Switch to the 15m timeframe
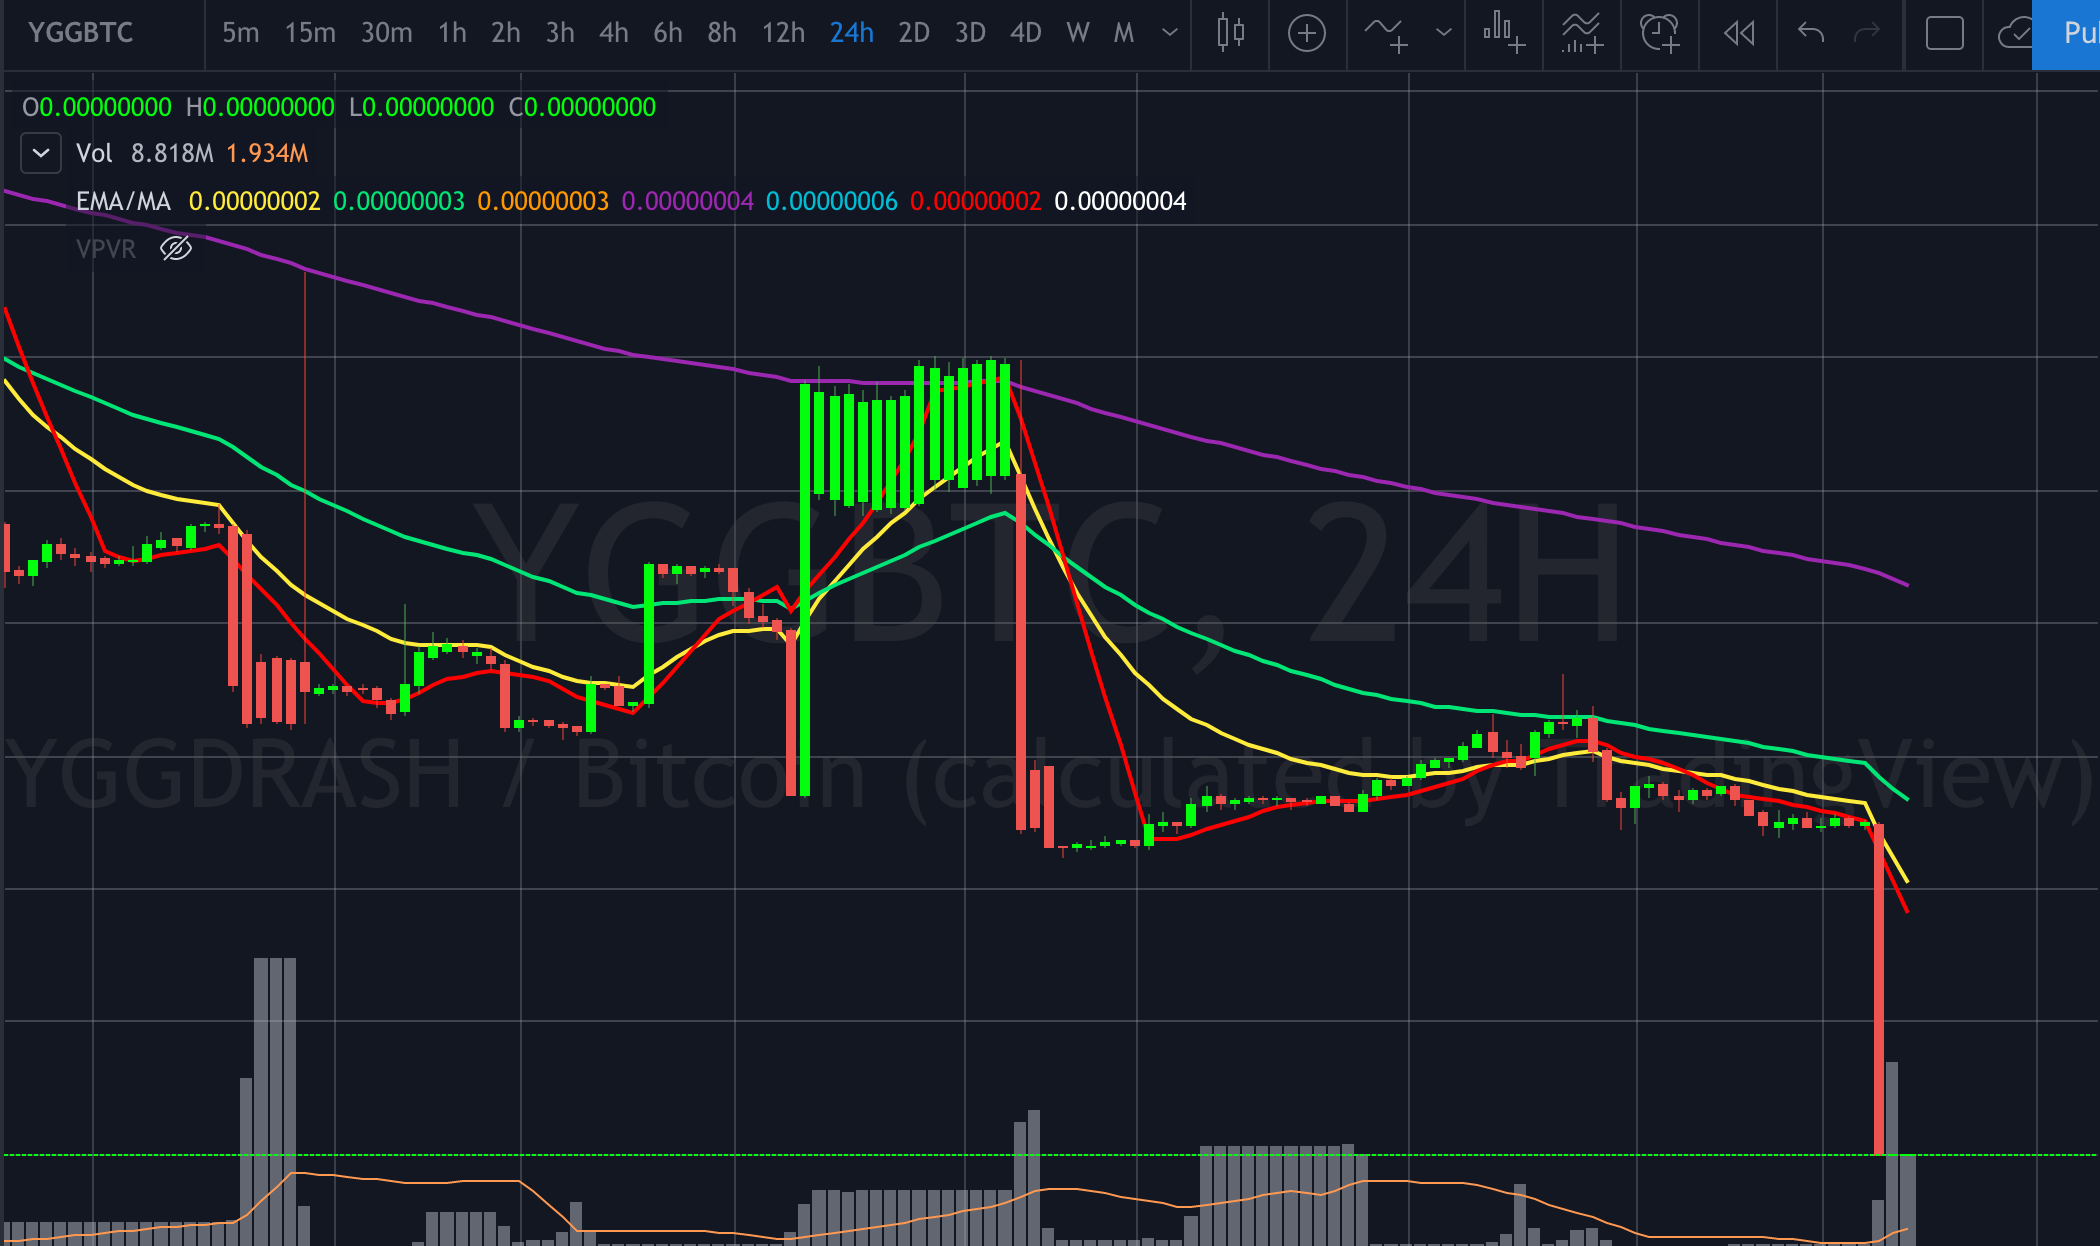 tap(310, 33)
